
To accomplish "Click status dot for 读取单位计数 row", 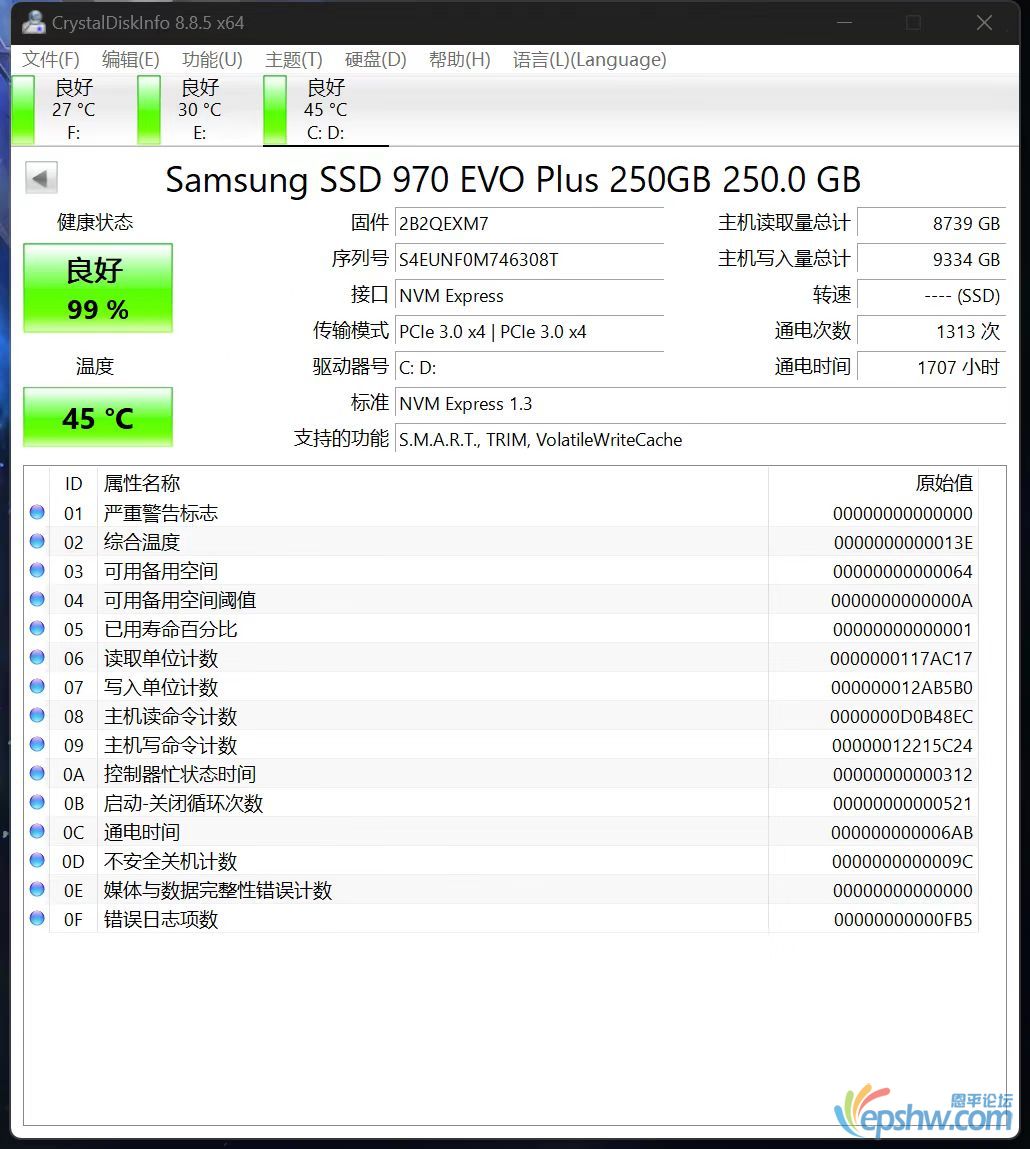I will [x=37, y=657].
